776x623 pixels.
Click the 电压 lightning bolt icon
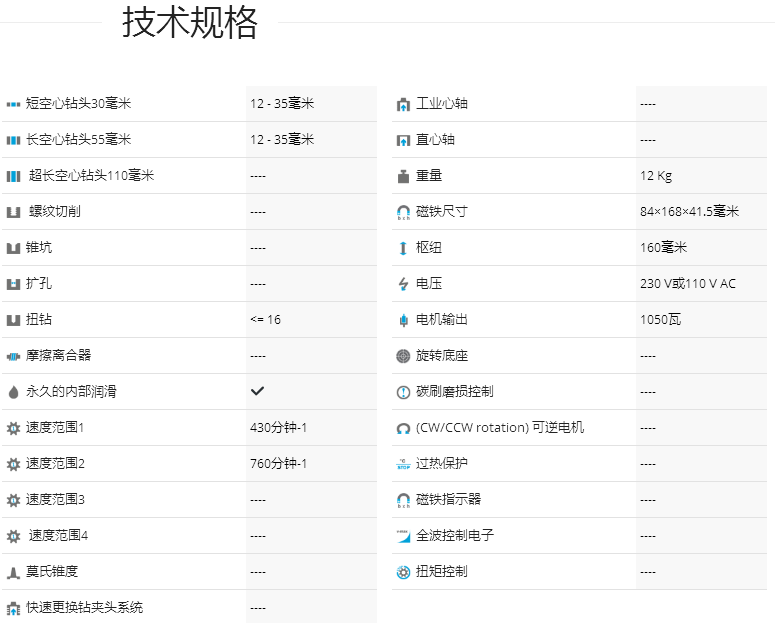pyautogui.click(x=403, y=284)
